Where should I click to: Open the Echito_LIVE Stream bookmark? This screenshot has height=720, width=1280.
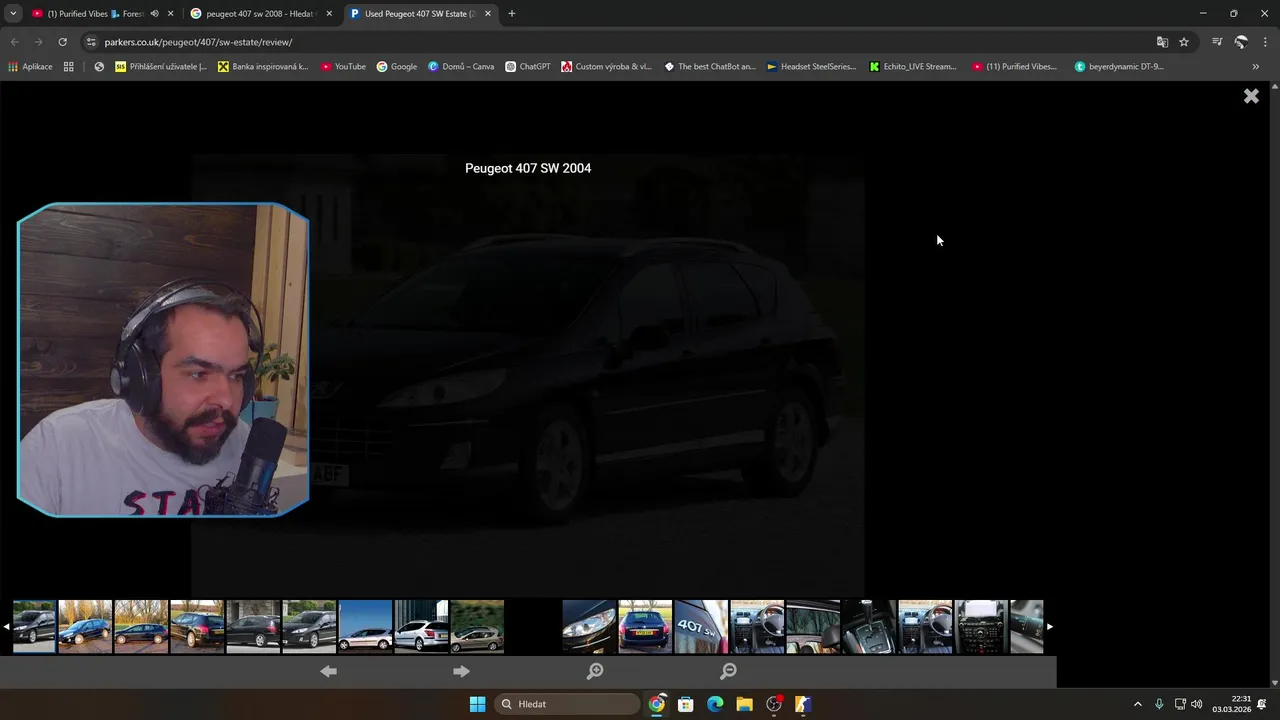(913, 67)
